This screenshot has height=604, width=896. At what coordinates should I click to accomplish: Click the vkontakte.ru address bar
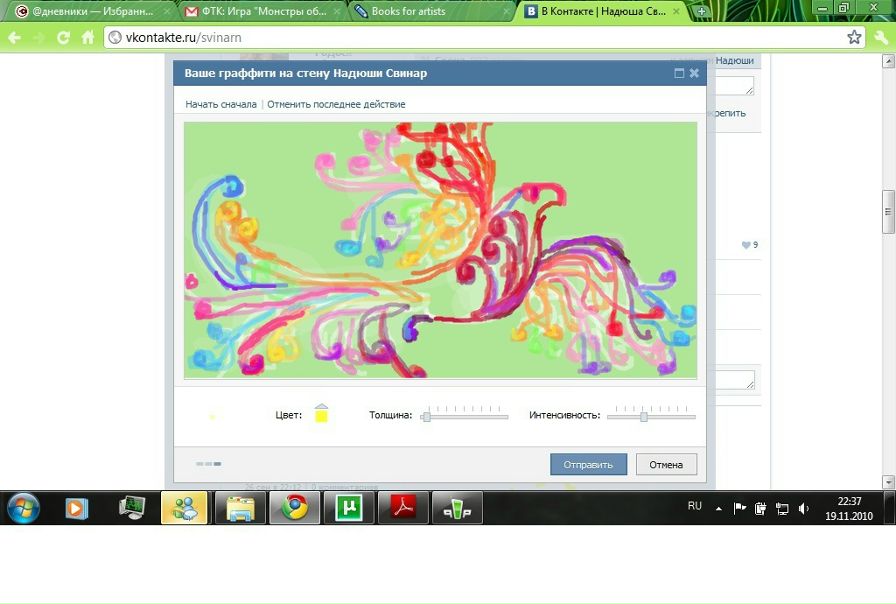point(470,37)
